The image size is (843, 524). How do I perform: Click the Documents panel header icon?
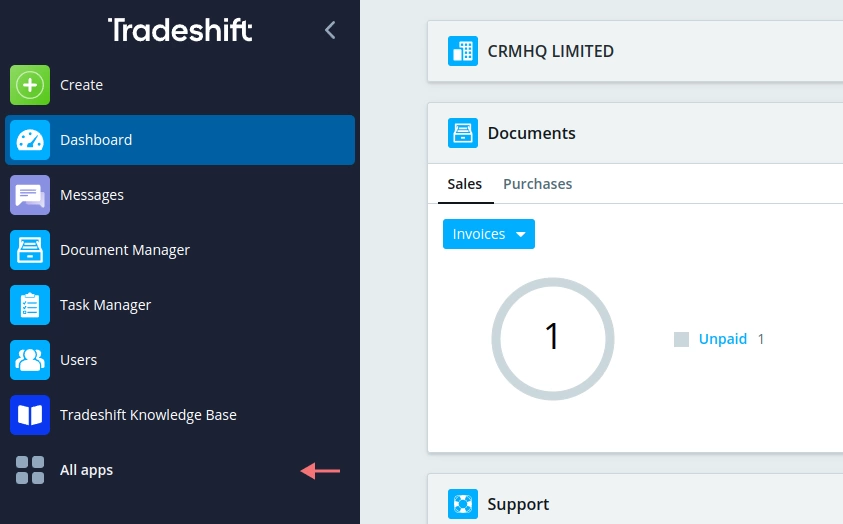(463, 133)
